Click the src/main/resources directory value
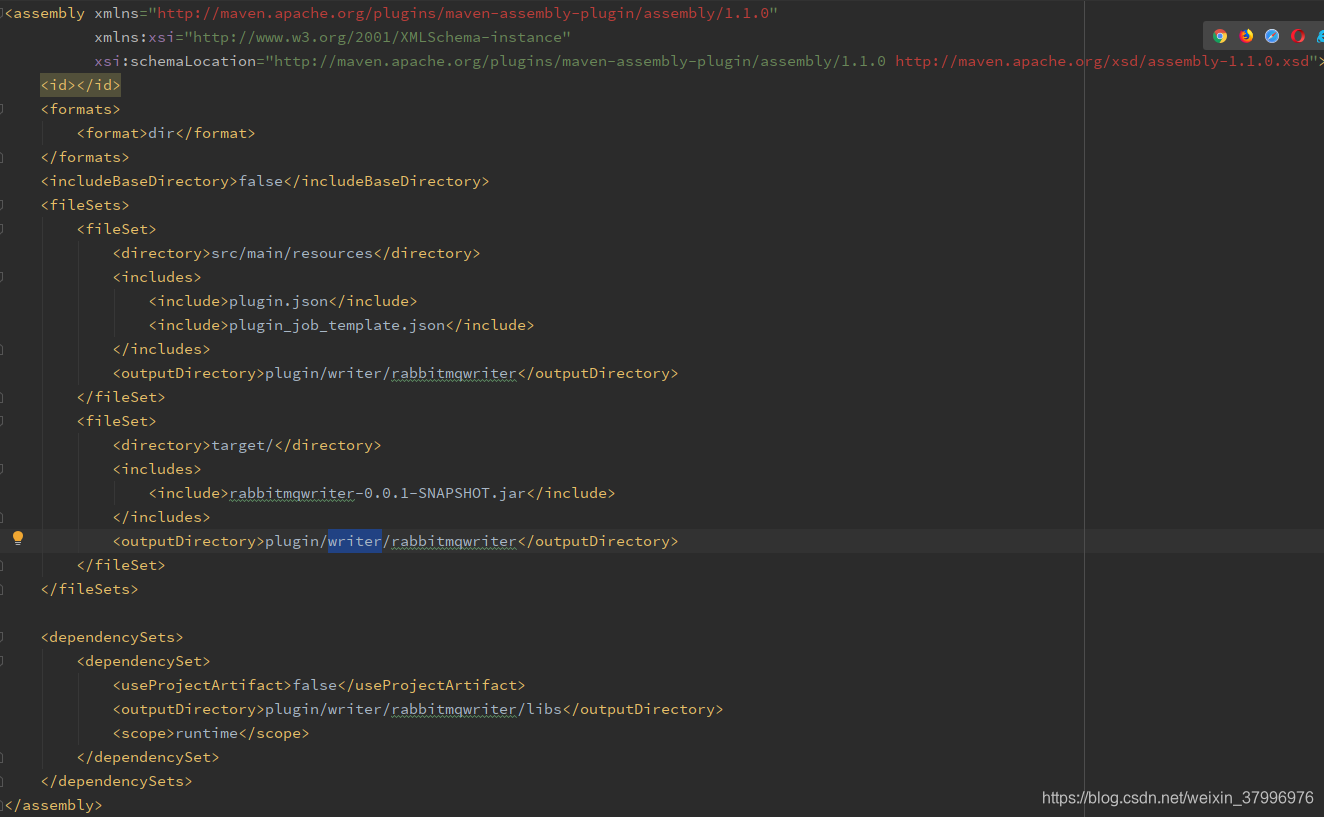Viewport: 1324px width, 817px height. click(x=292, y=253)
